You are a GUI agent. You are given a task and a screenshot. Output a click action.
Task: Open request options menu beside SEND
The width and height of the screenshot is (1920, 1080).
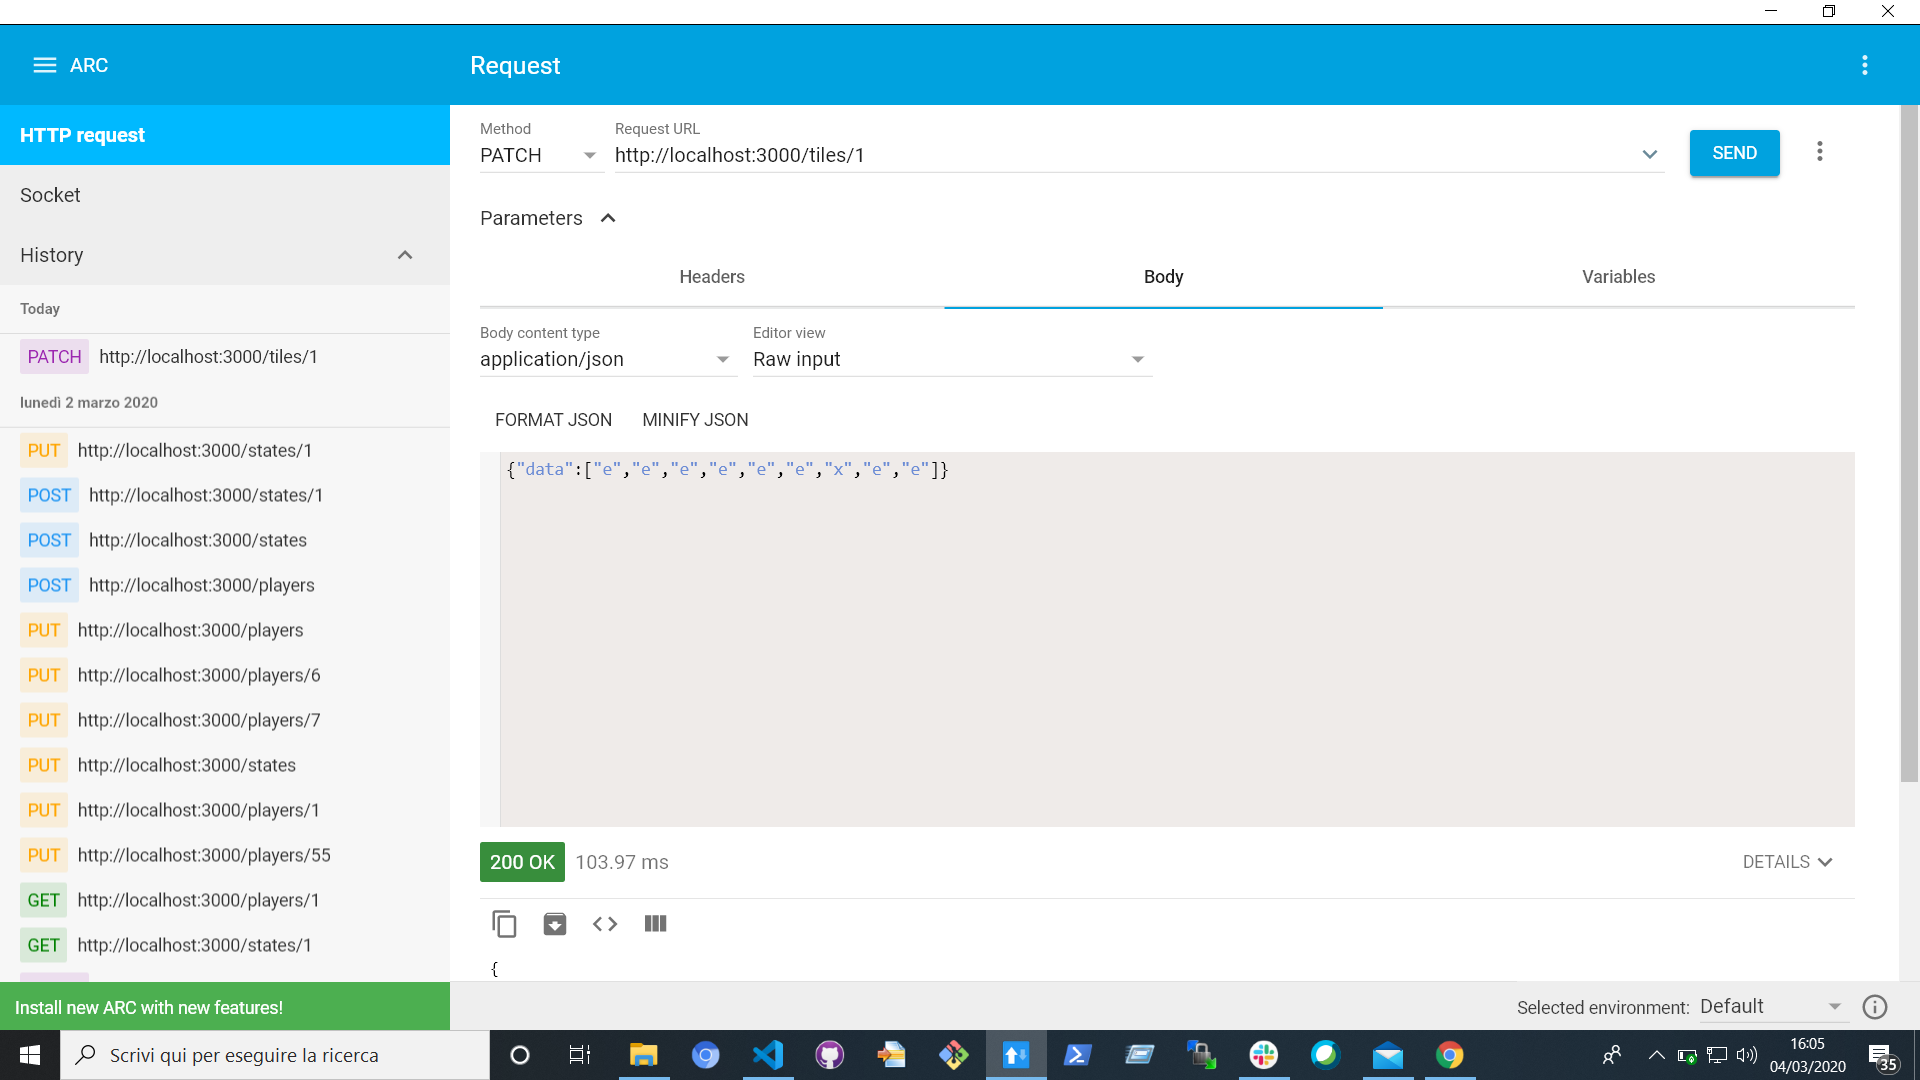1820,151
